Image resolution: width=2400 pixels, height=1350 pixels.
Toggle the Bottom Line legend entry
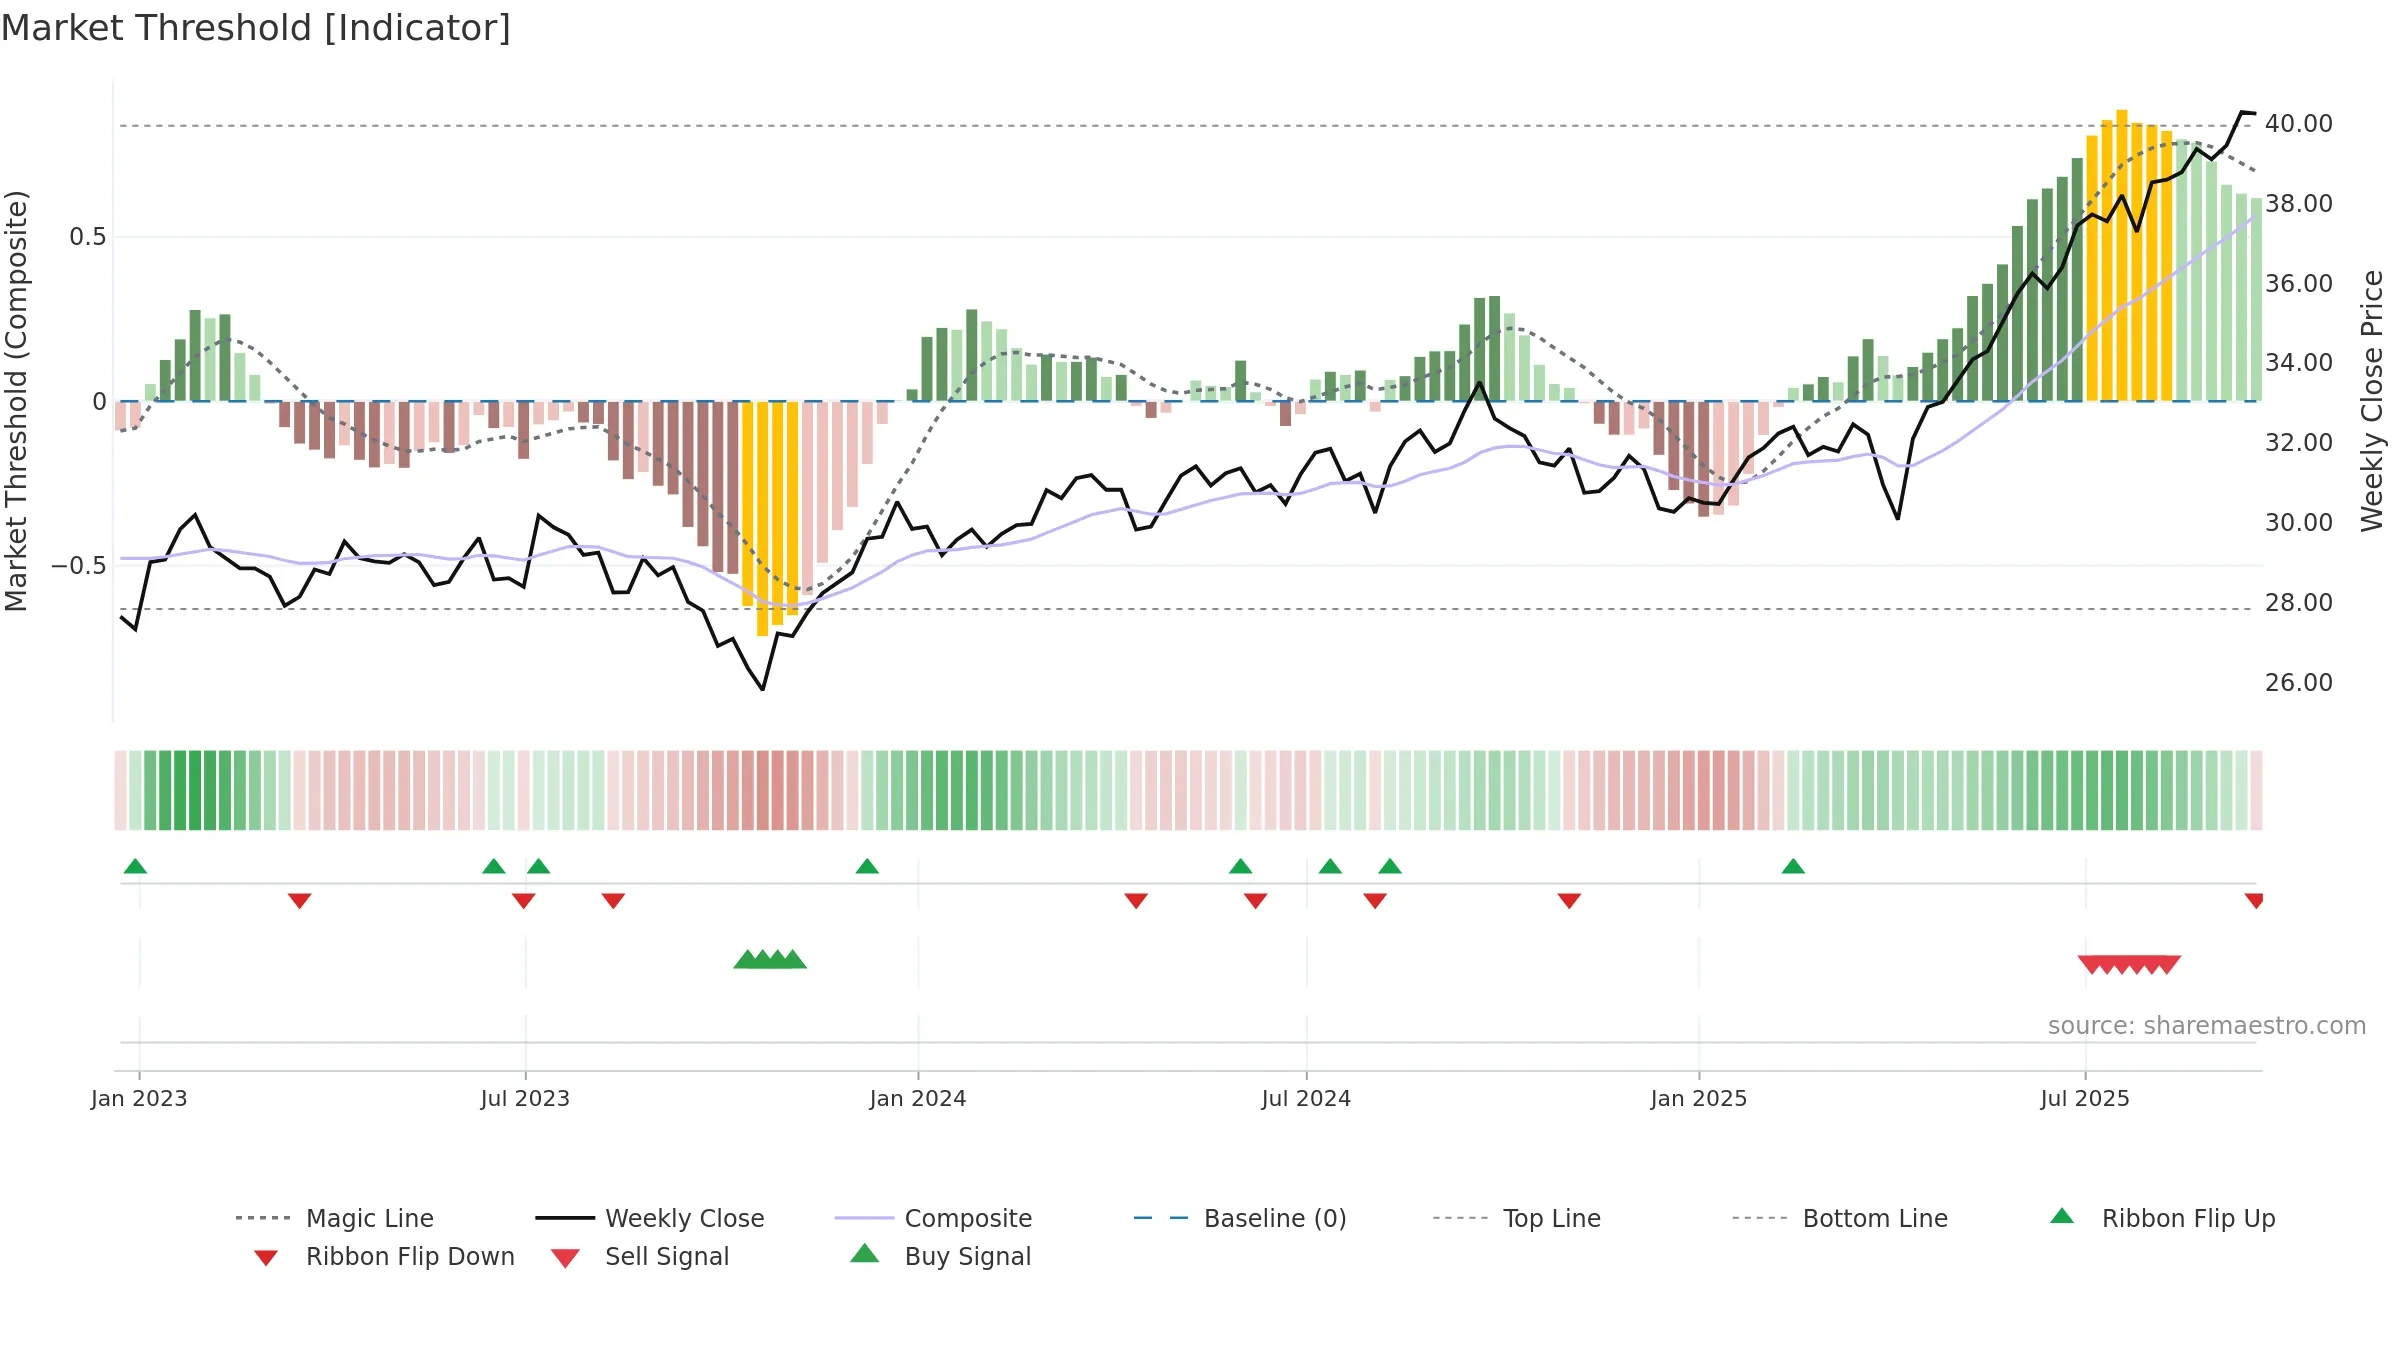pyautogui.click(x=1840, y=1218)
